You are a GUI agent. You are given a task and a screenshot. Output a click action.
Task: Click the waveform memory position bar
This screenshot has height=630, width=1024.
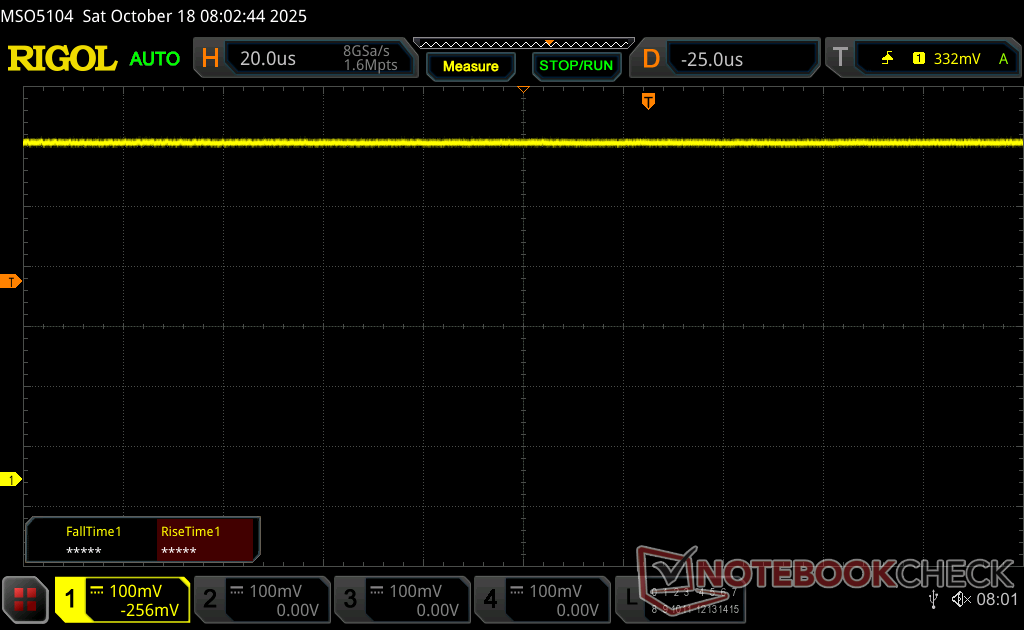click(523, 44)
